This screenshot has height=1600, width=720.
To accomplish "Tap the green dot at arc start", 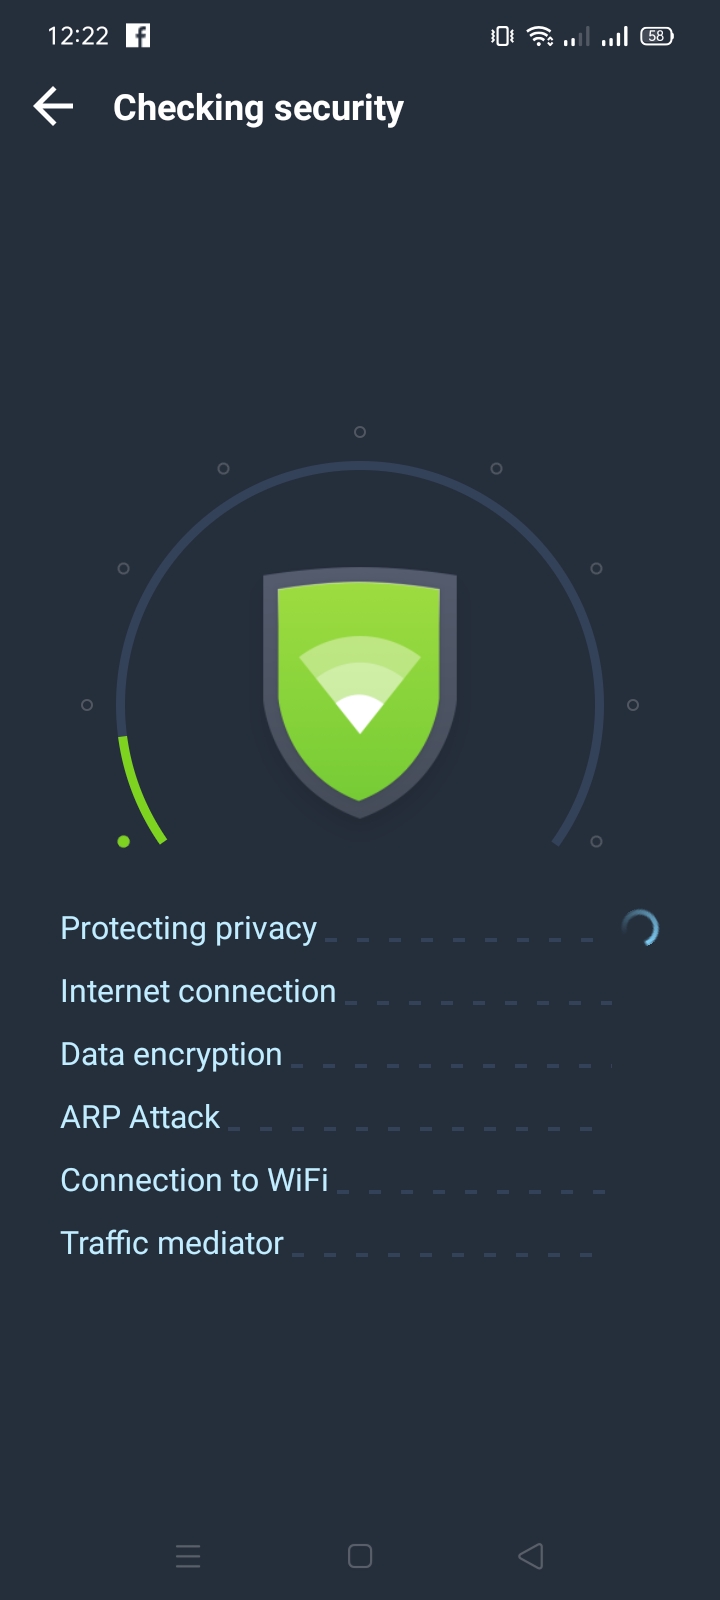I will [124, 842].
